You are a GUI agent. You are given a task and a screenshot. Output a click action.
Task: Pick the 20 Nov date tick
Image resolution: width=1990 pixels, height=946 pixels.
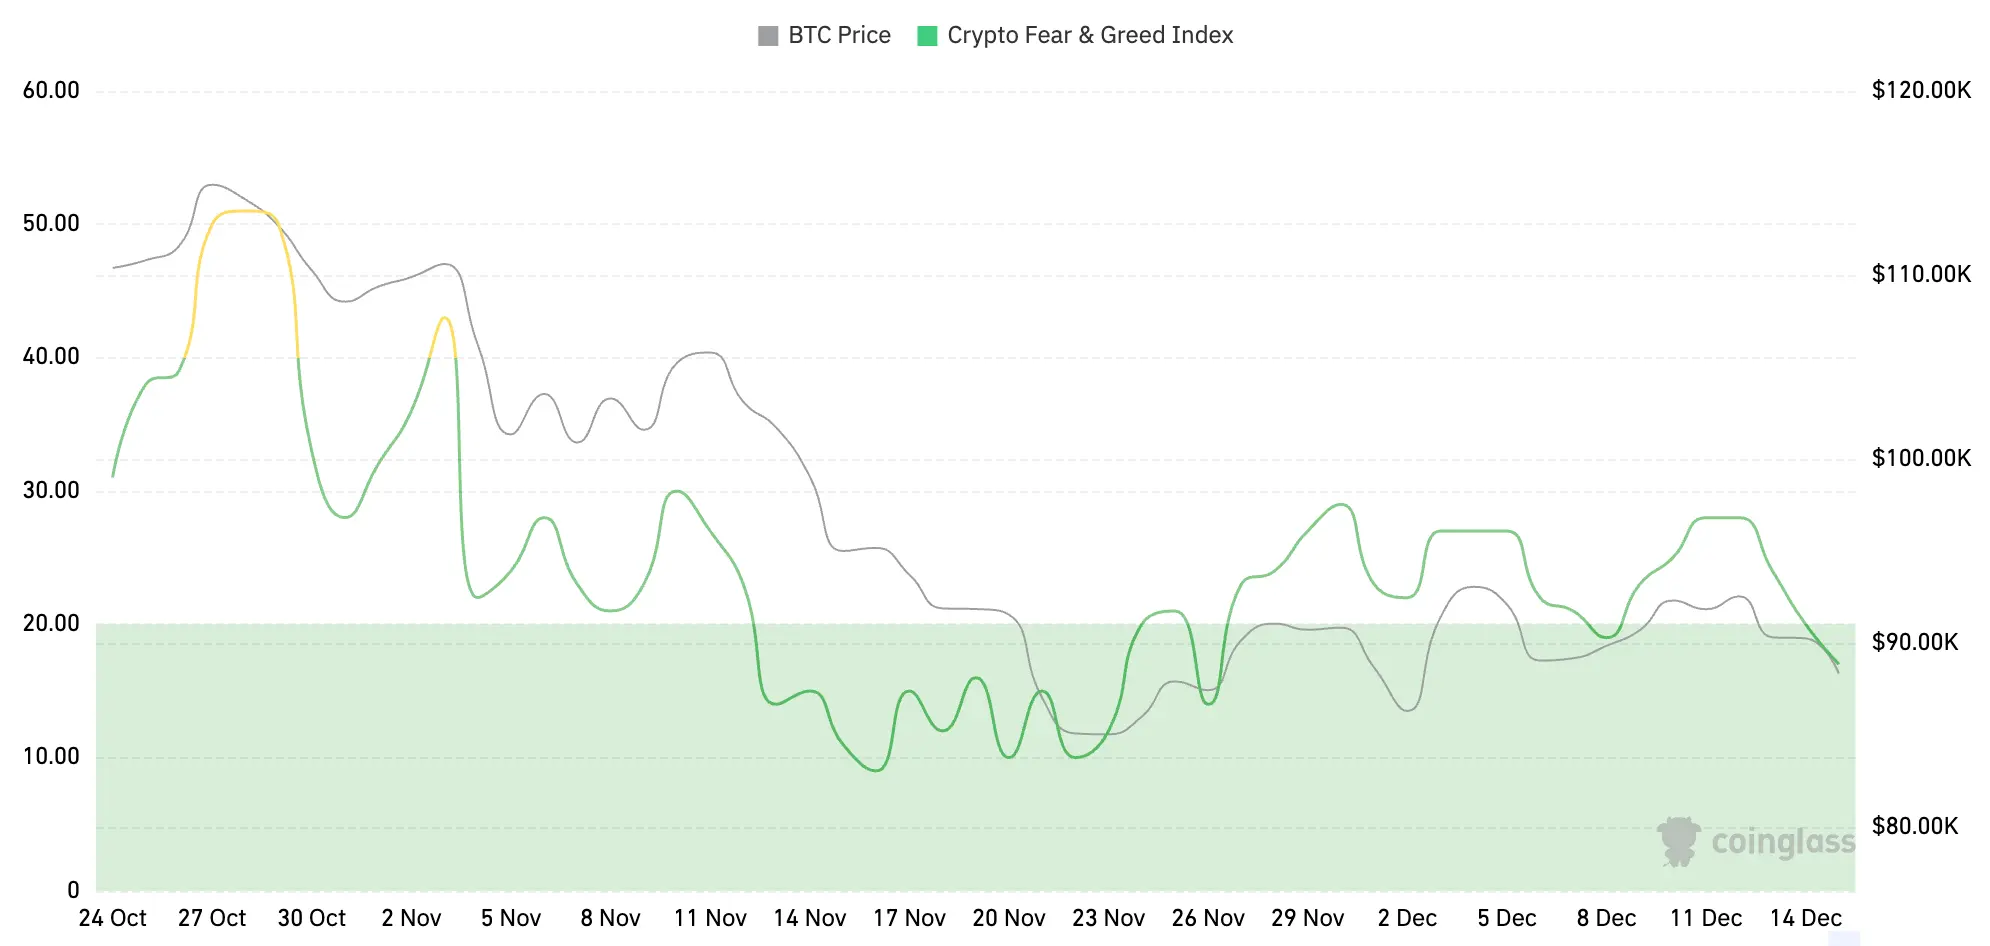pyautogui.click(x=1008, y=918)
